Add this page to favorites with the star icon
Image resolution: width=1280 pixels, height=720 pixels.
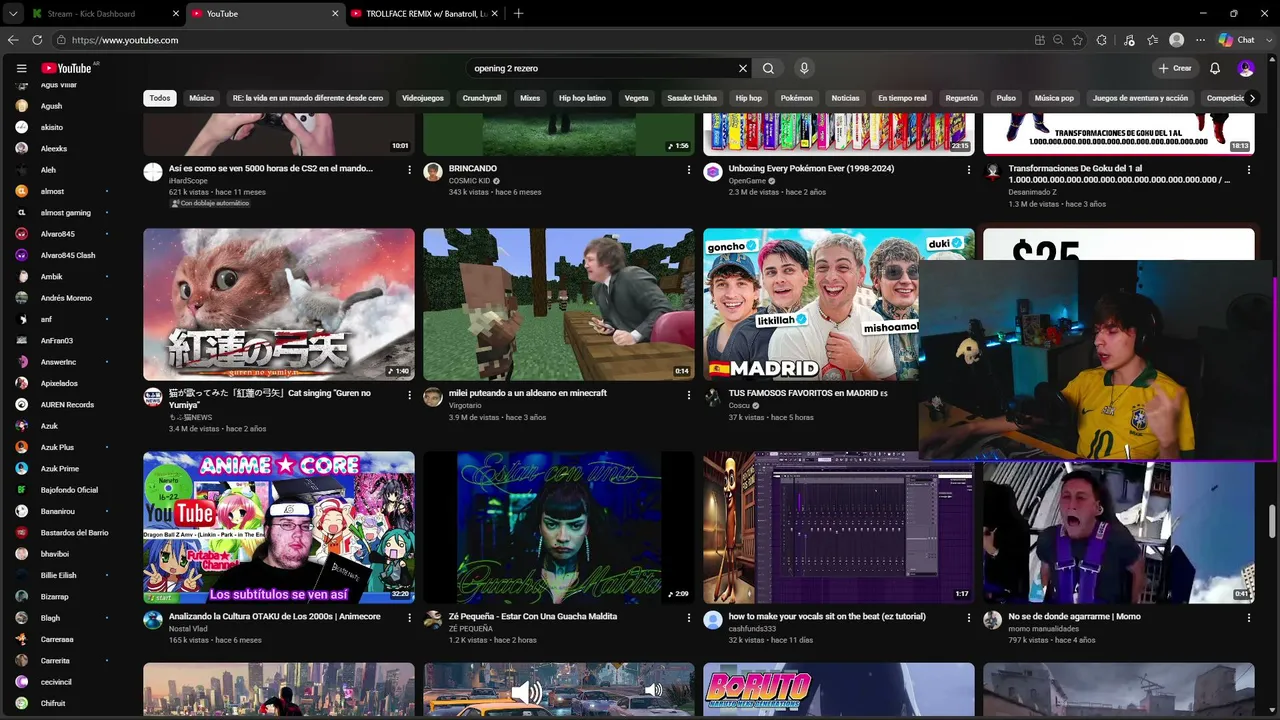pyautogui.click(x=1077, y=40)
